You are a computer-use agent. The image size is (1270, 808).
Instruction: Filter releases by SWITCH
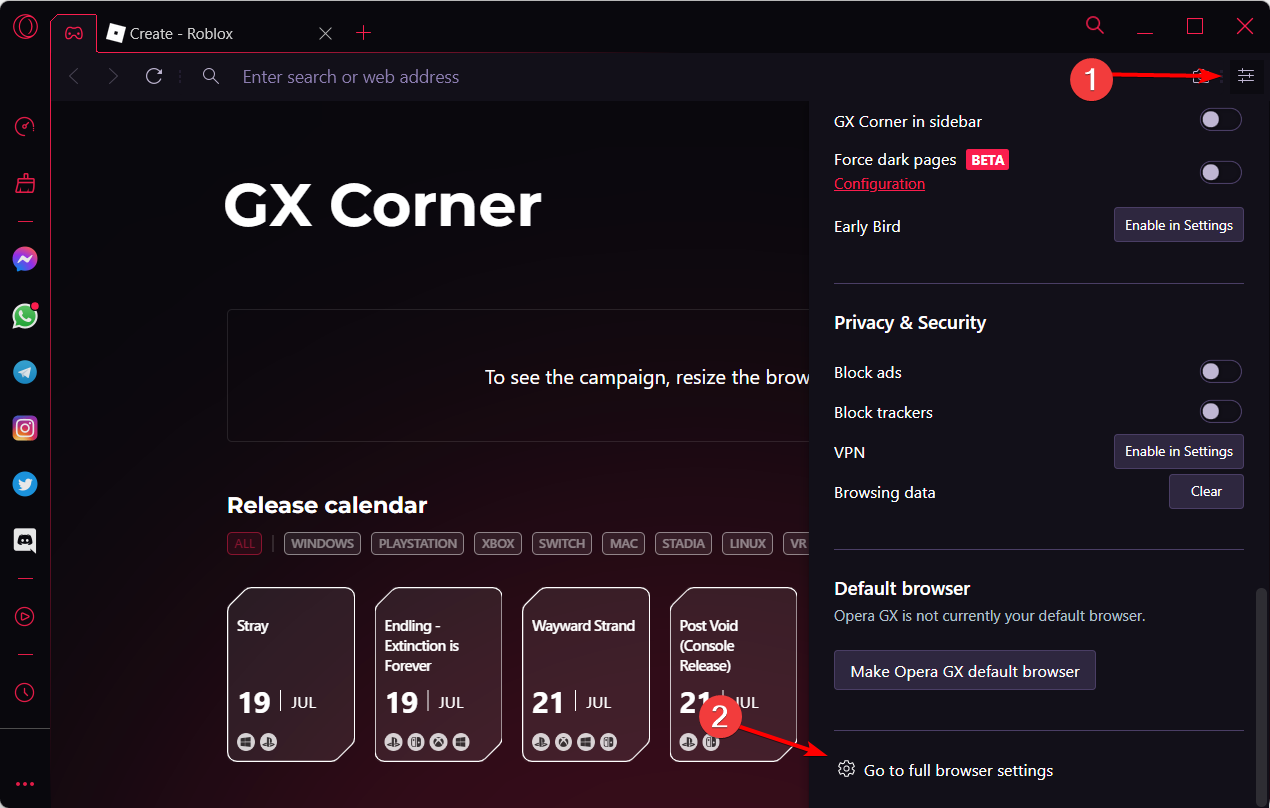(562, 544)
